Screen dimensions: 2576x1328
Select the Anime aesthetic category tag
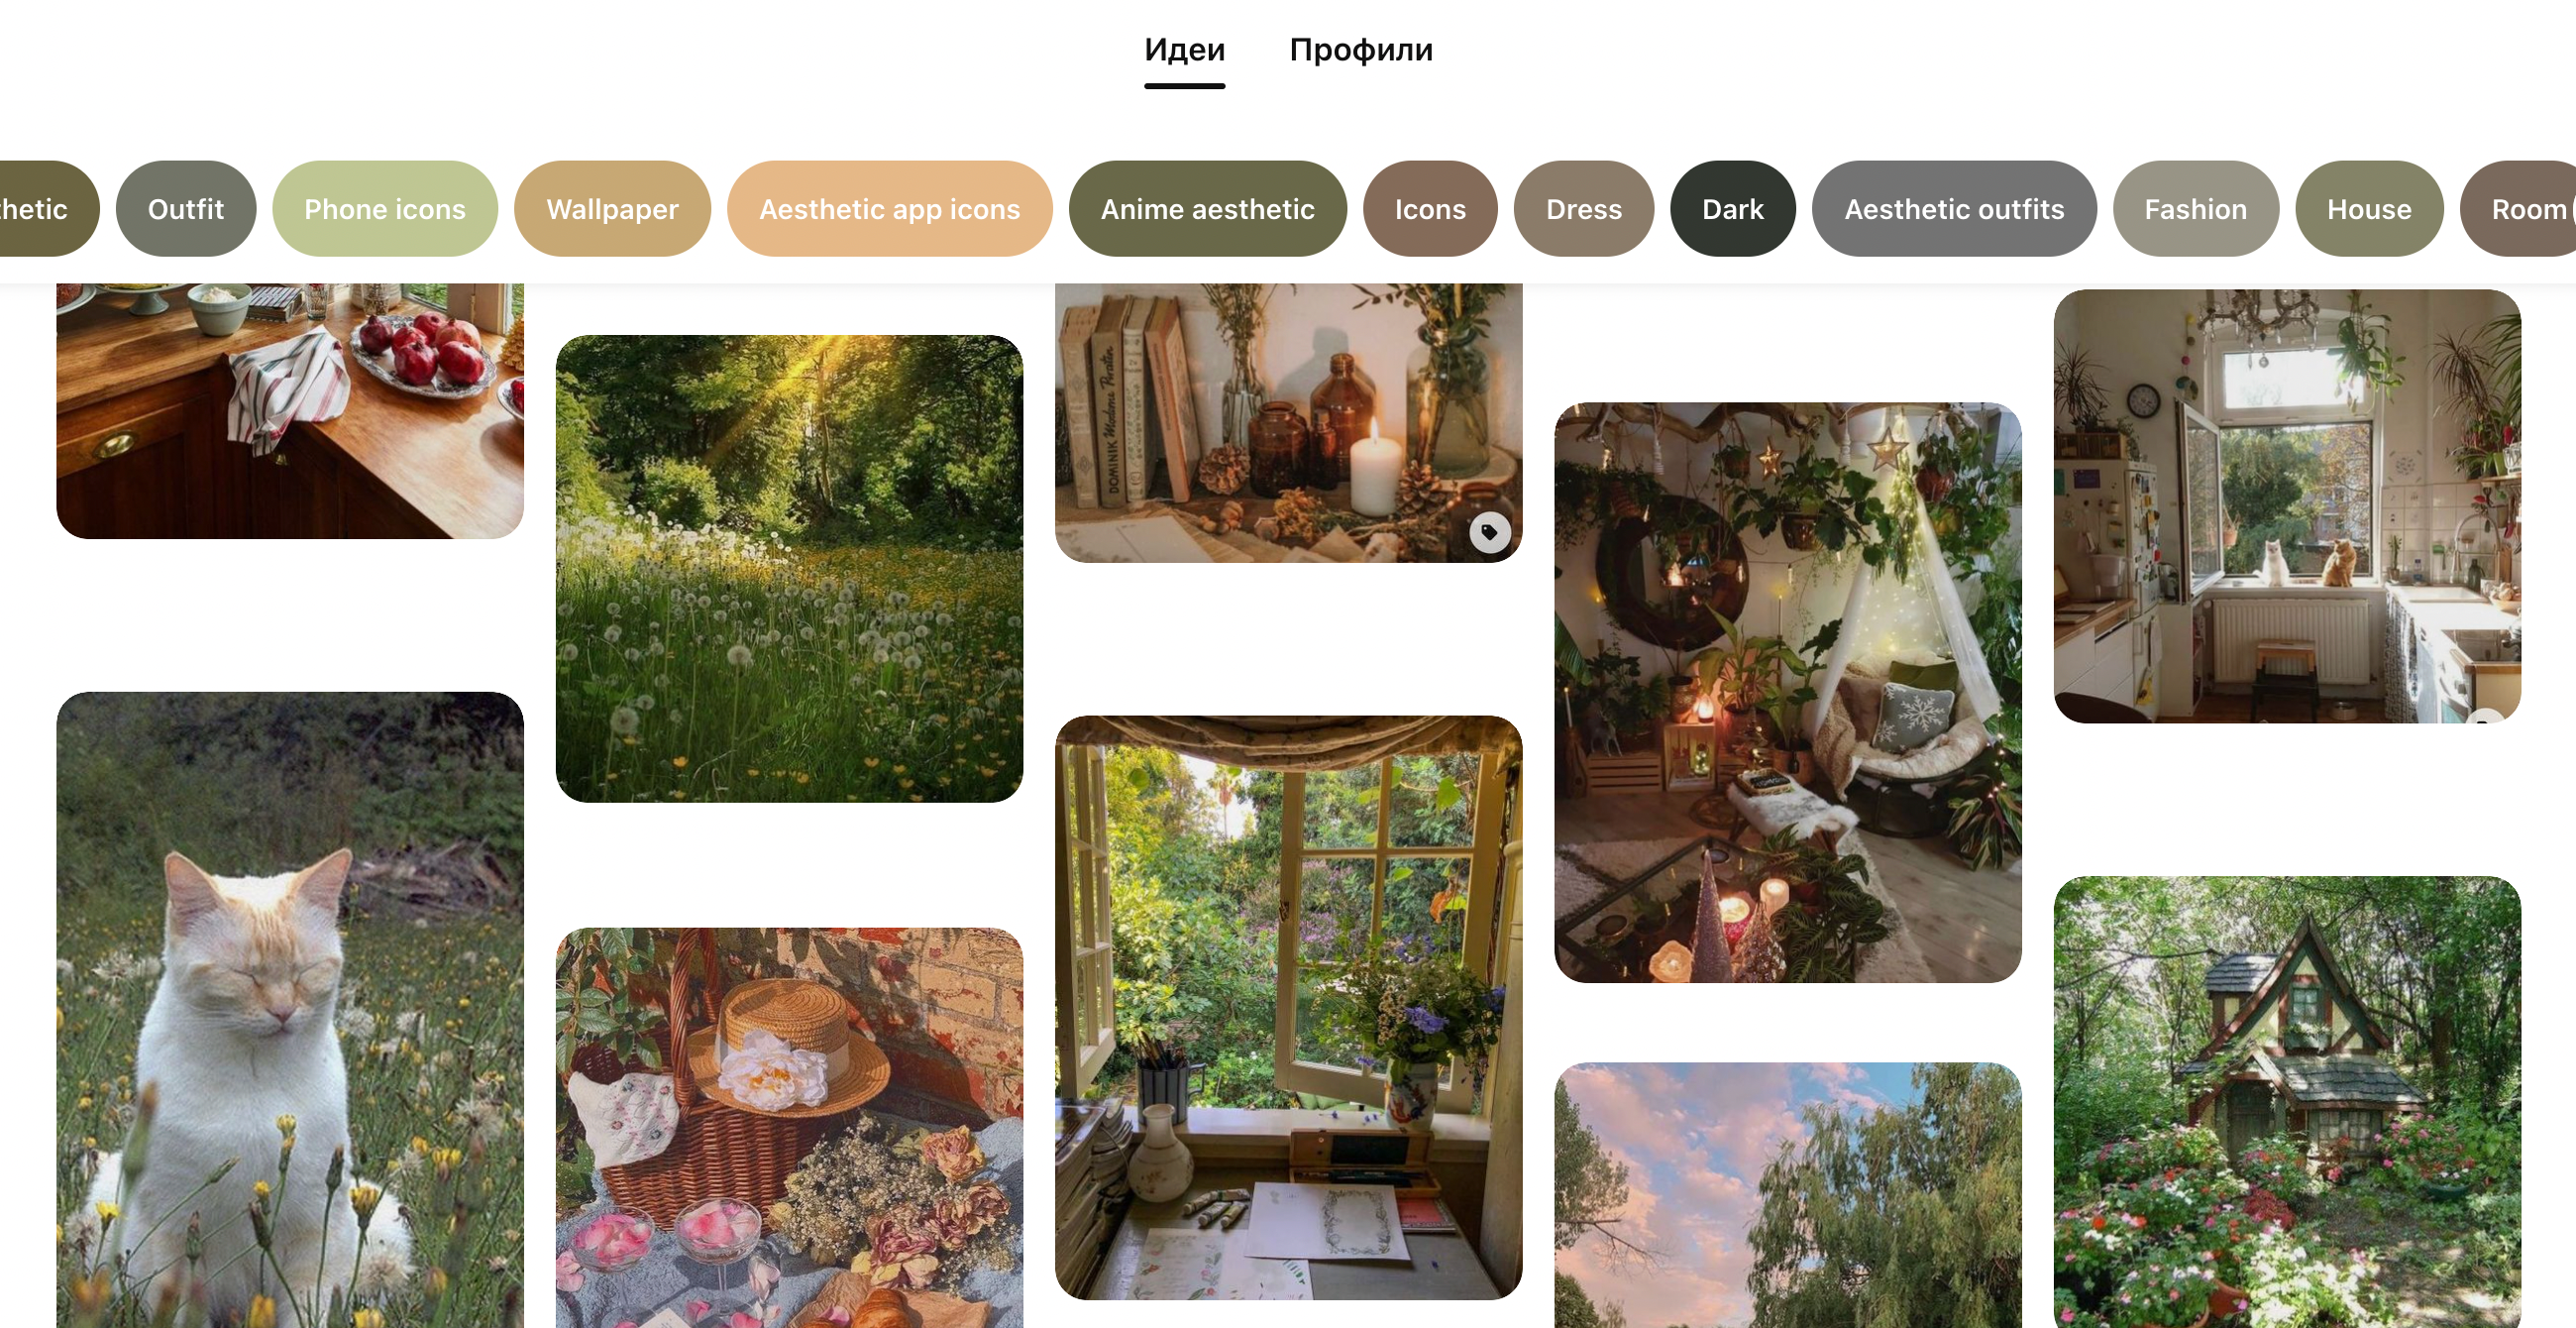(x=1207, y=207)
